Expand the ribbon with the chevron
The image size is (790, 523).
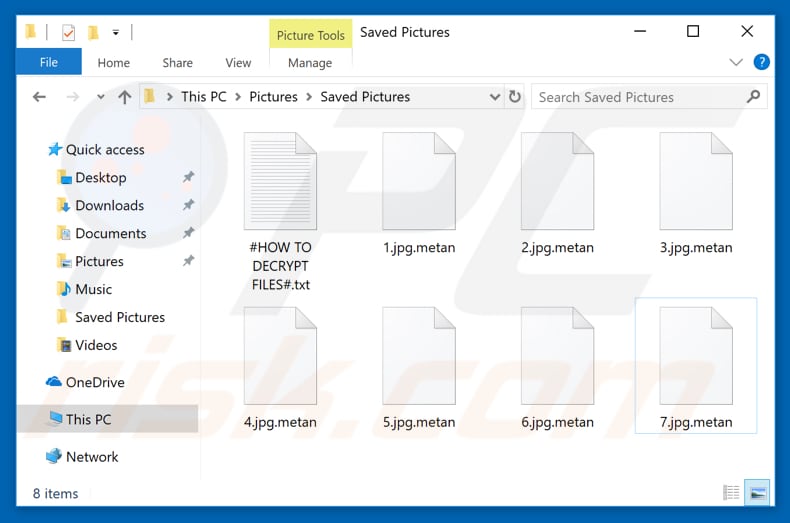pos(736,62)
